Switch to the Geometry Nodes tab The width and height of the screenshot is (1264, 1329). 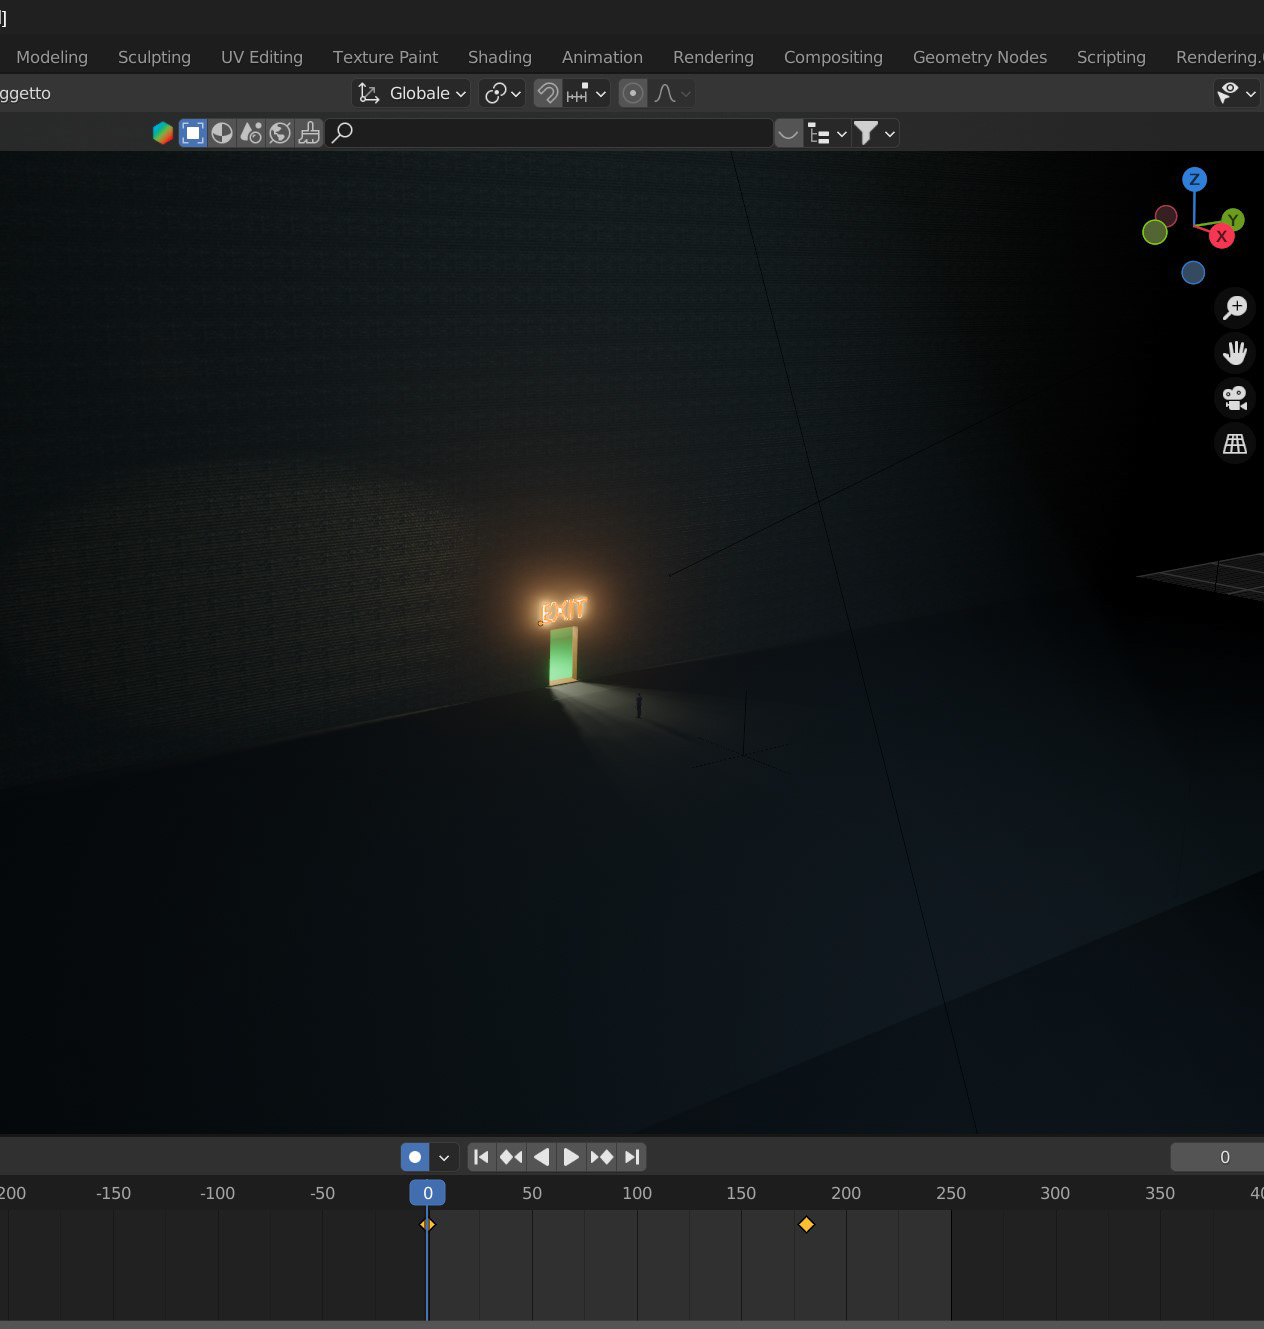coord(980,57)
